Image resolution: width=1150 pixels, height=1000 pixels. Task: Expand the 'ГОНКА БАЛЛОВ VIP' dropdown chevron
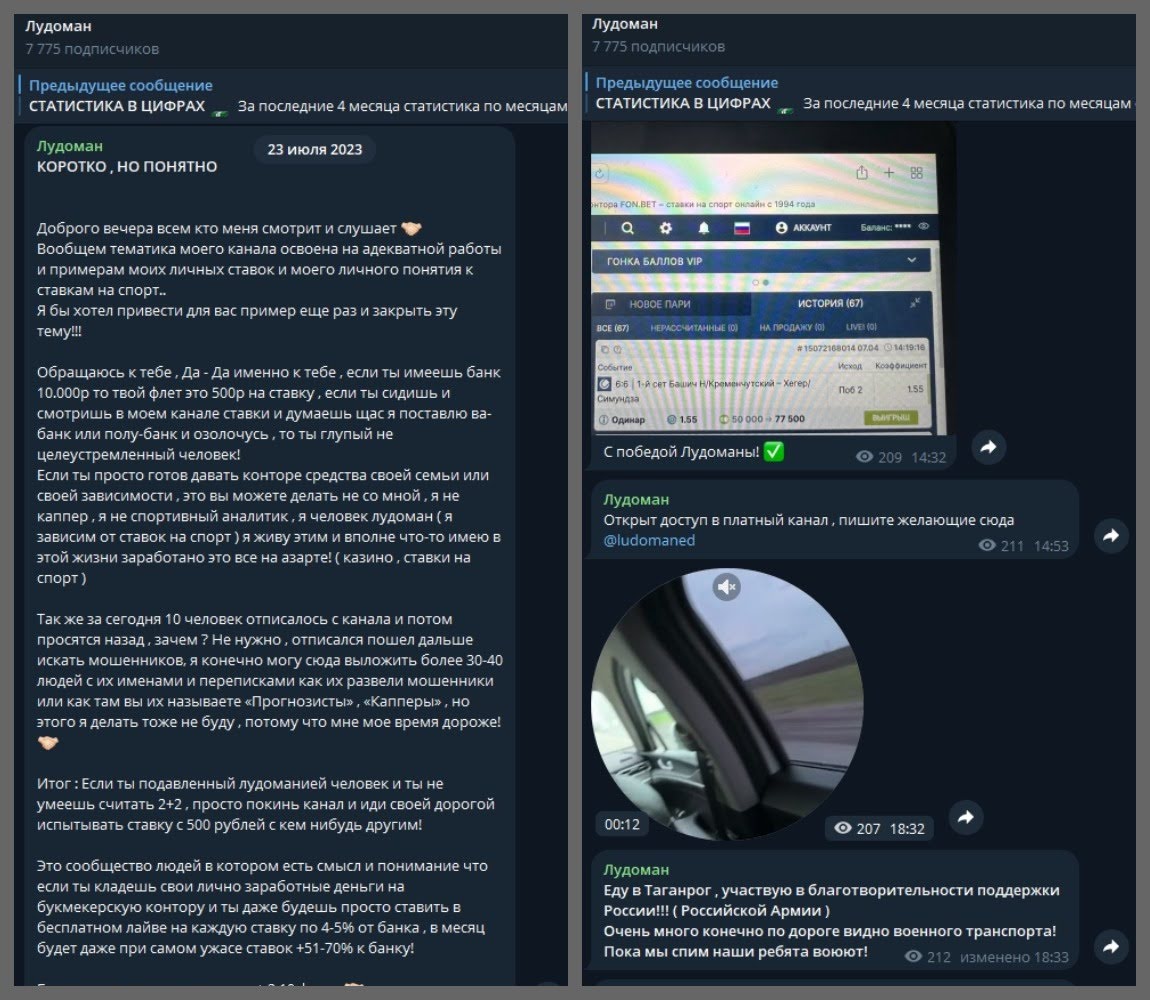point(911,260)
